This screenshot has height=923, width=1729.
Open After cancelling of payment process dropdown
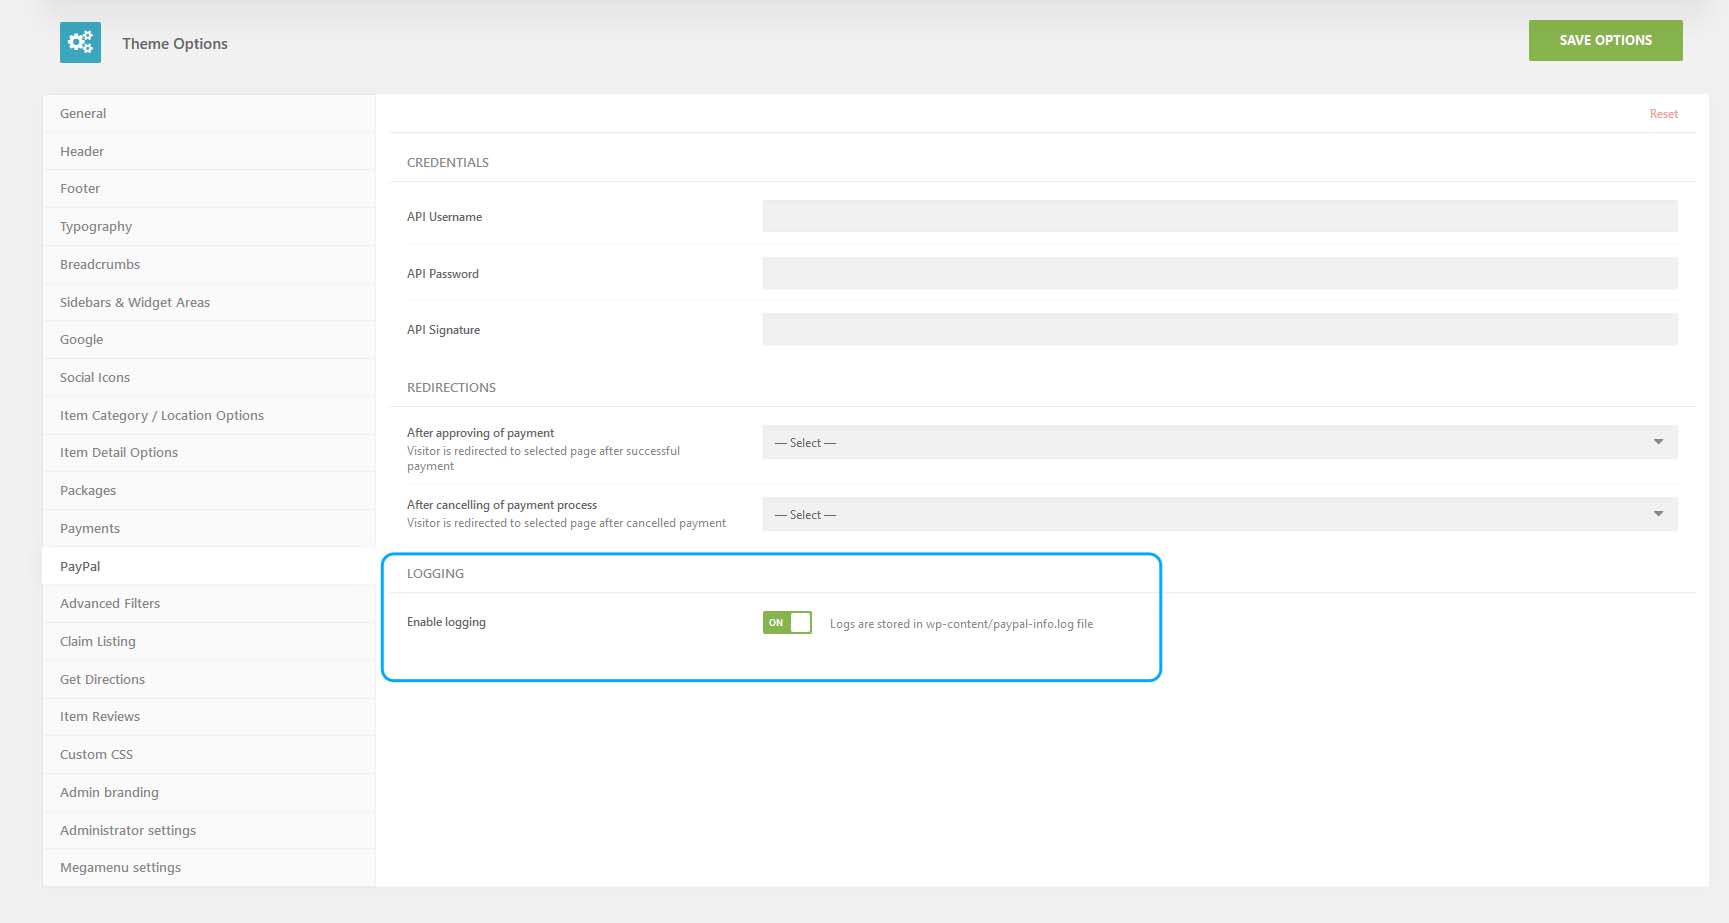tap(1220, 514)
